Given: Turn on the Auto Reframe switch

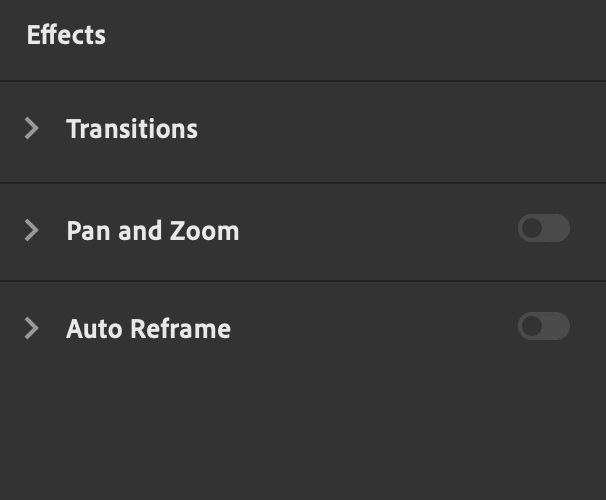Looking at the screenshot, I should (x=543, y=327).
